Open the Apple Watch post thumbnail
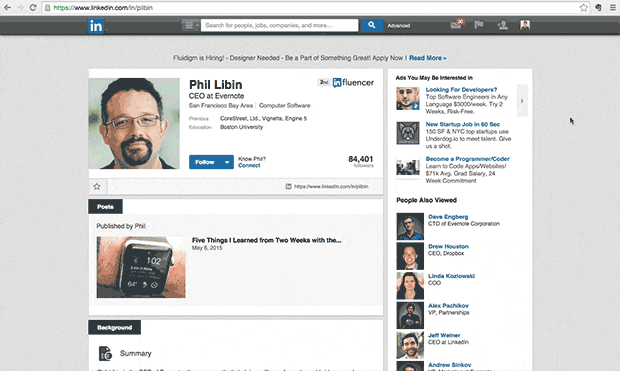 (x=141, y=267)
